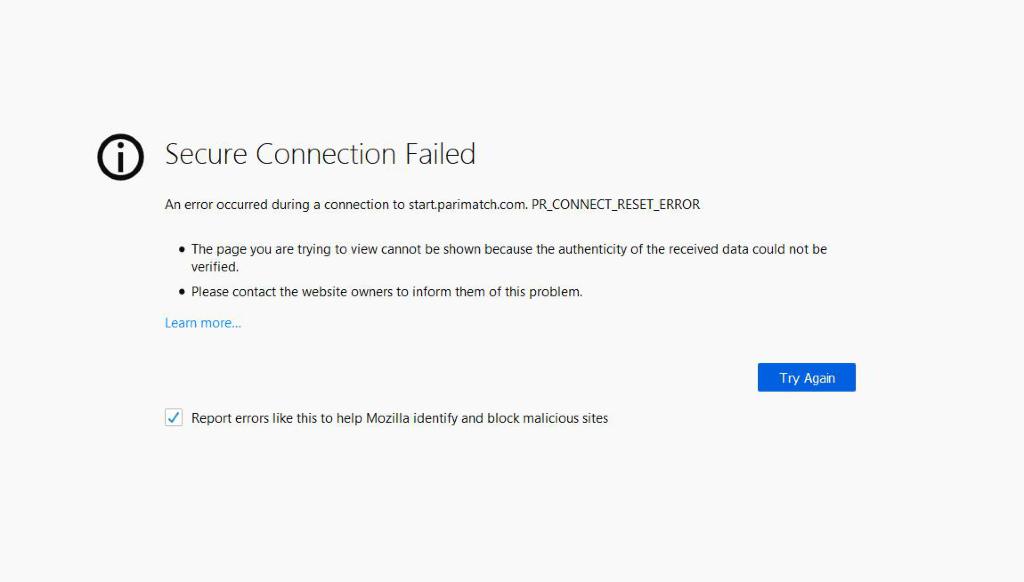
Task: Click the word "Mozilla" in checkbox label
Action: pyautogui.click(x=393, y=418)
